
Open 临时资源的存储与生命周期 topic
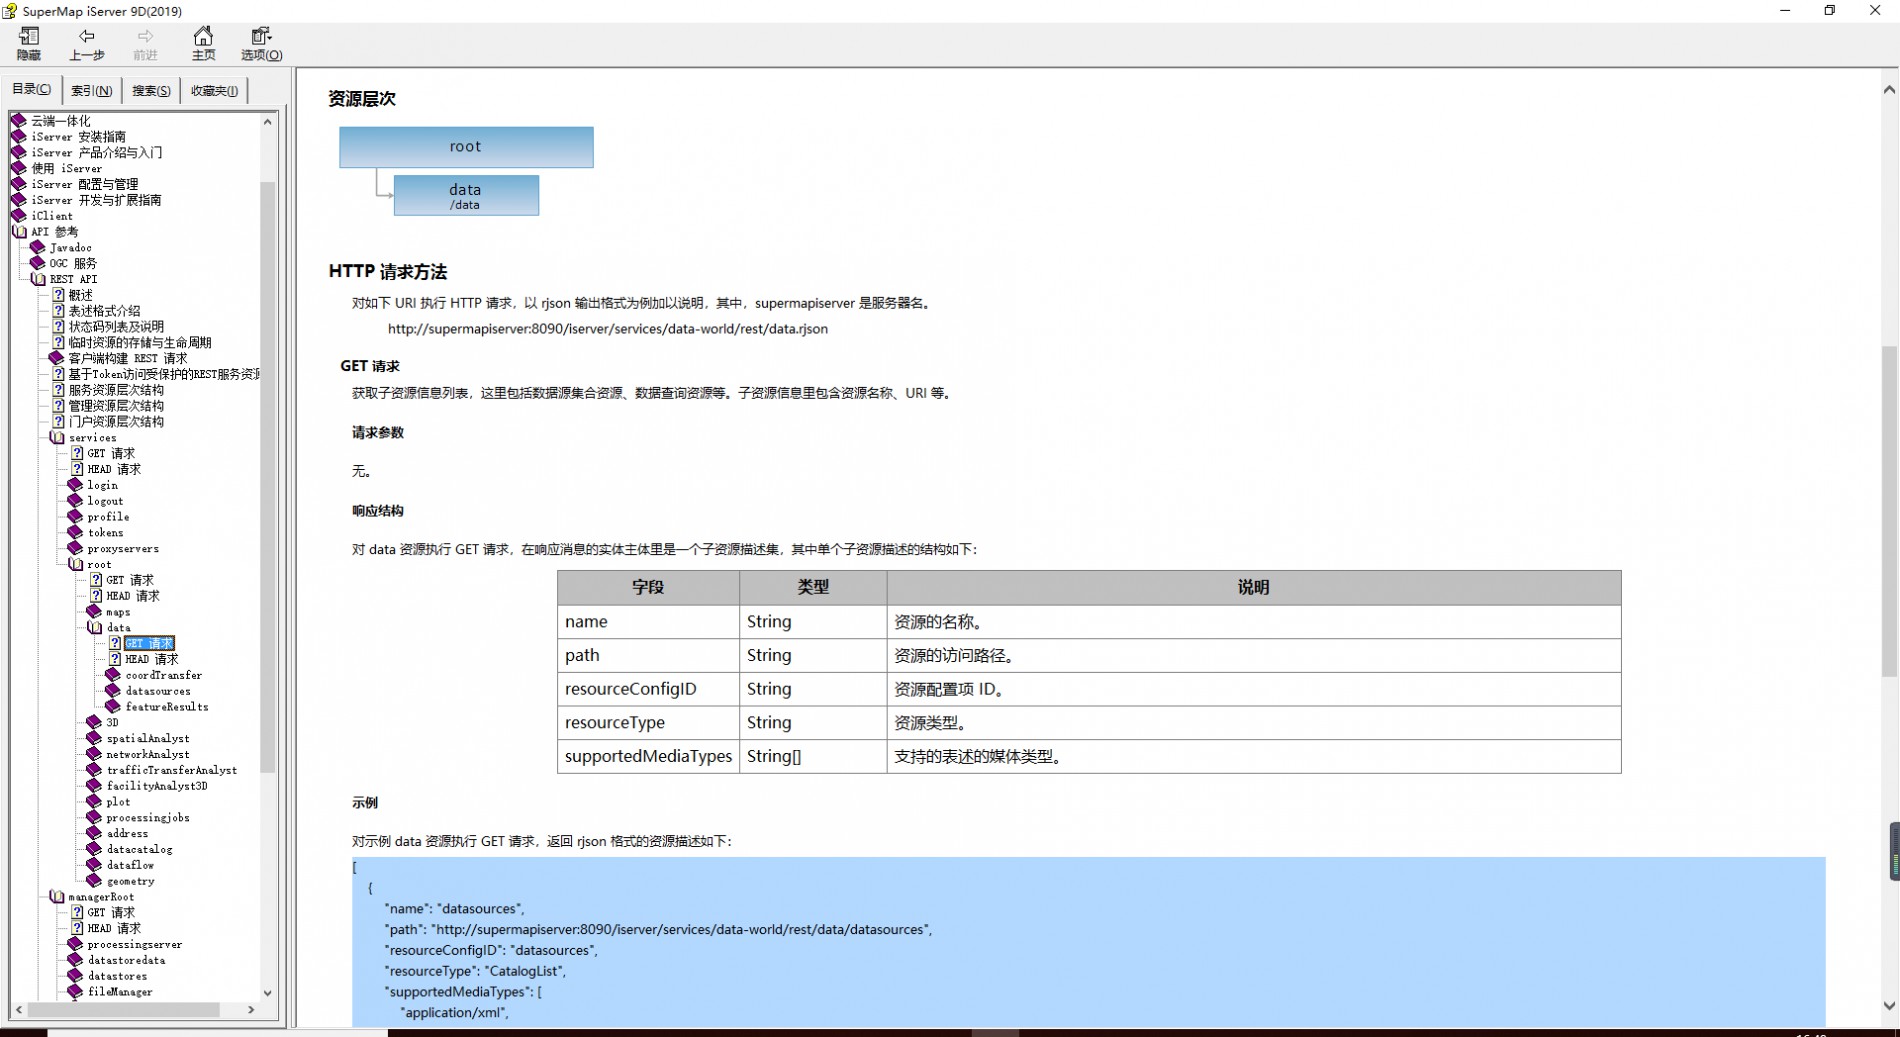tap(140, 343)
